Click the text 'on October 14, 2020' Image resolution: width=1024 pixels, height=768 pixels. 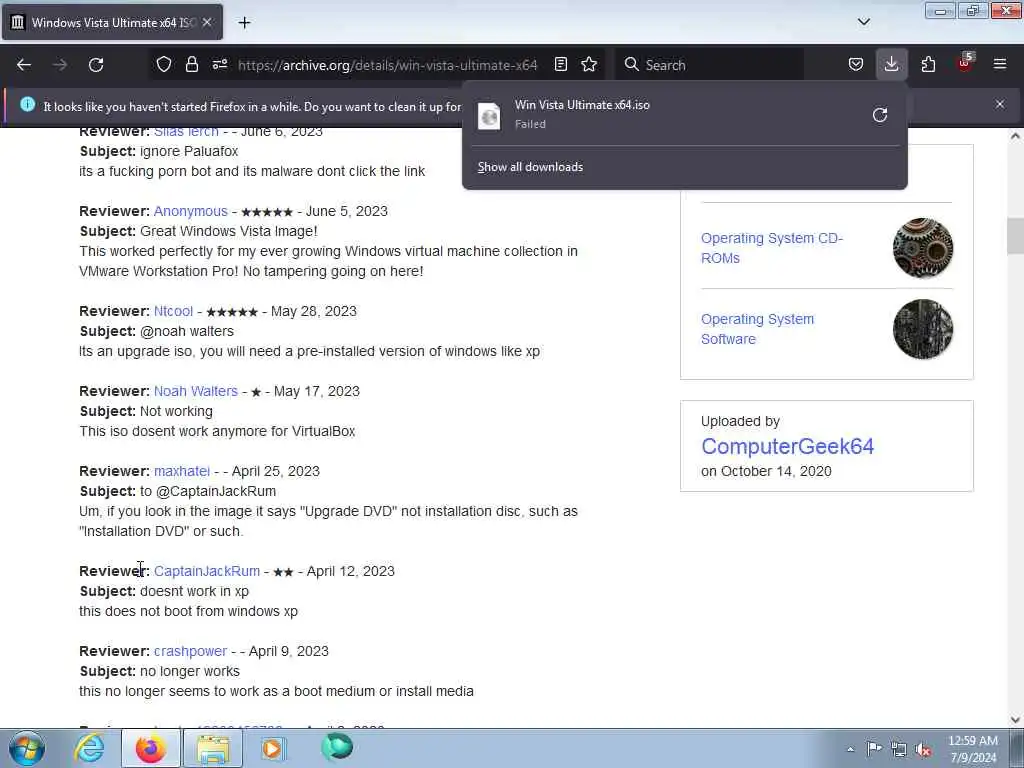(766, 472)
